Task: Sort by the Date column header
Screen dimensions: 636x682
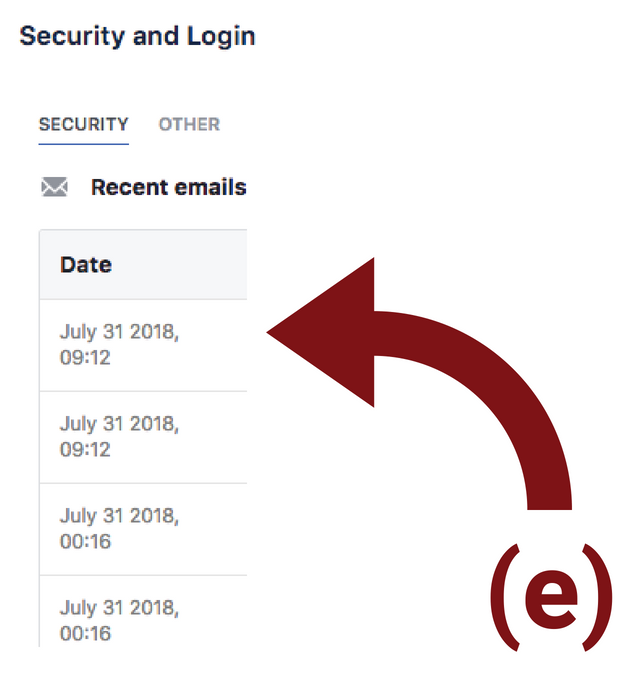Action: coord(86,265)
